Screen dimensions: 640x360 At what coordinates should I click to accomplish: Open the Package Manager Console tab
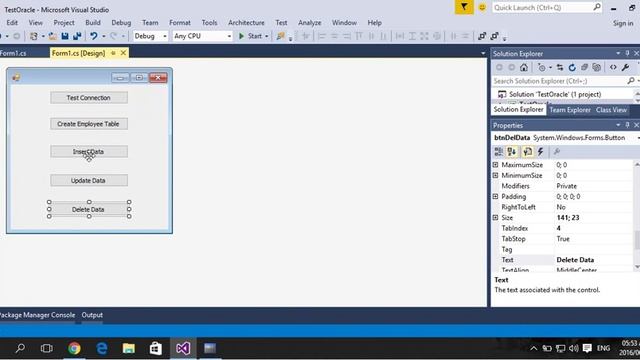pos(37,315)
